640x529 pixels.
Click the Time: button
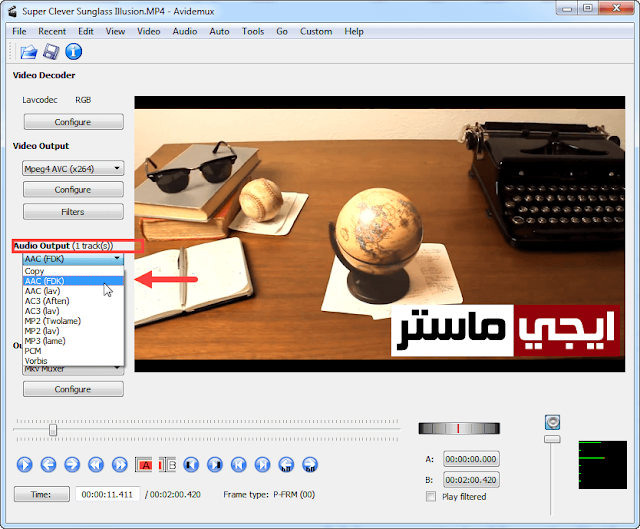(42, 494)
